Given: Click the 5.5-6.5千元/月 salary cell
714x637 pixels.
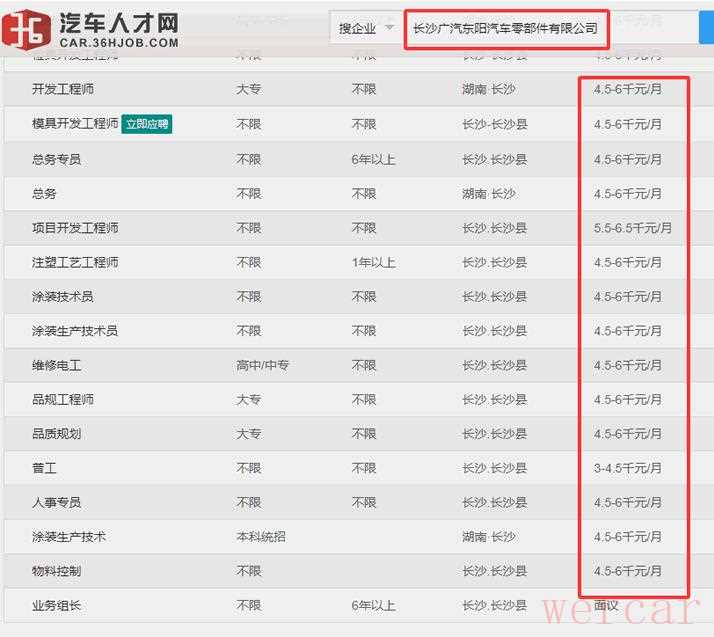Looking at the screenshot, I should tap(632, 228).
